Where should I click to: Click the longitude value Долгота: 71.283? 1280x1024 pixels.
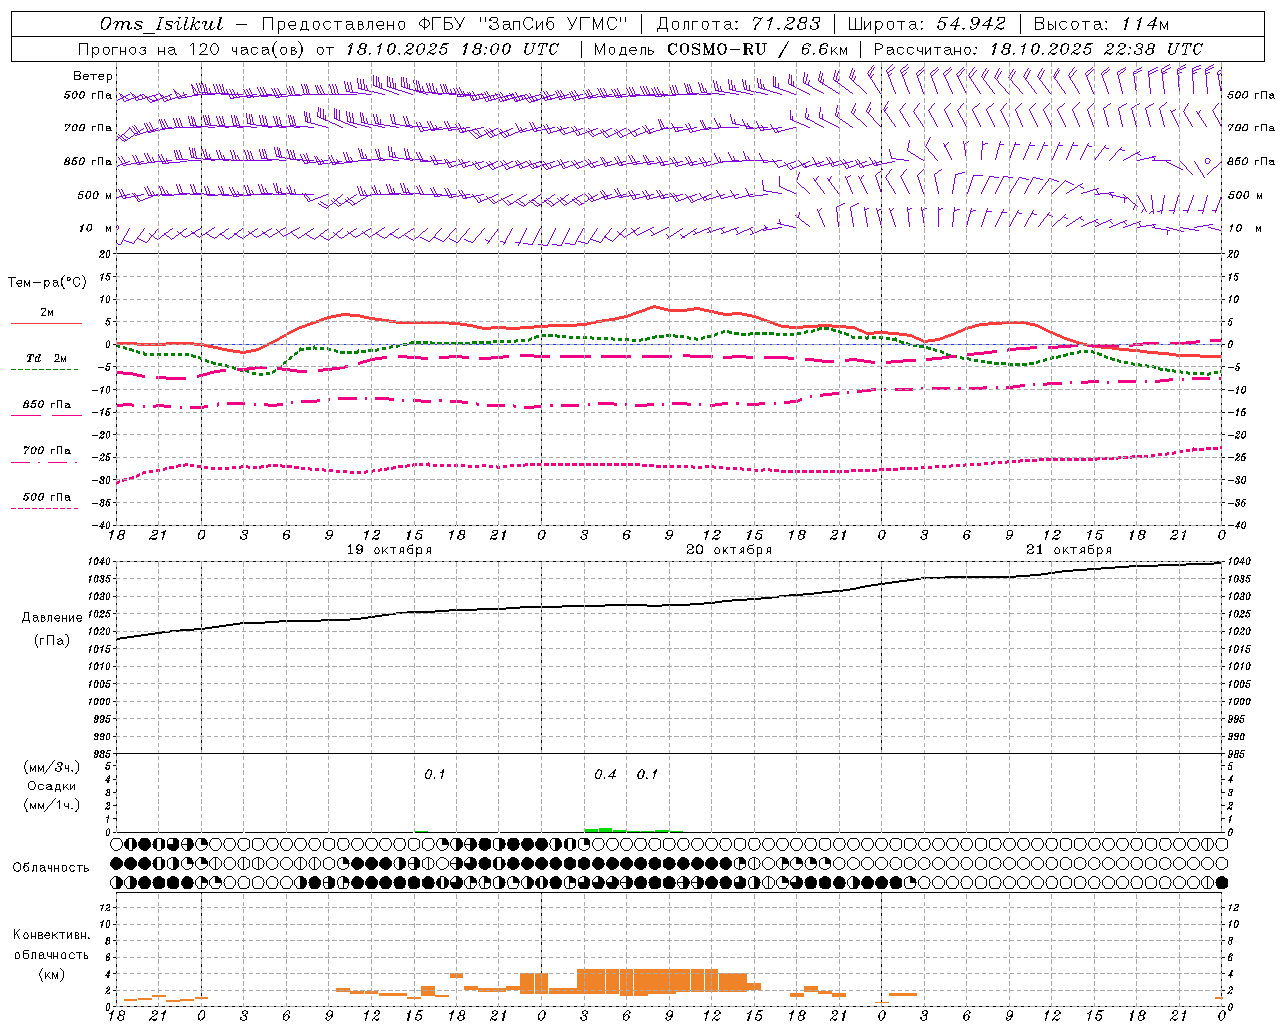pos(738,24)
